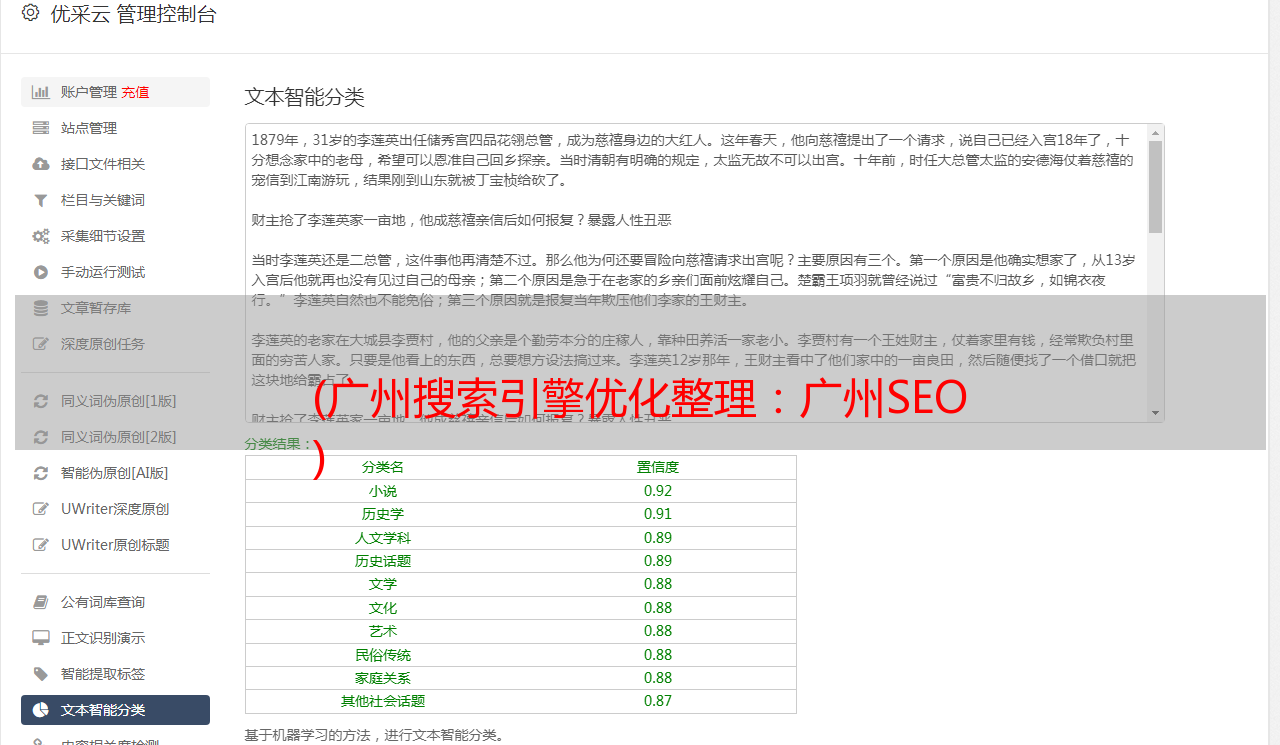This screenshot has width=1280, height=745.
Task: Go to 接口文件相关 page
Action: tap(115, 164)
